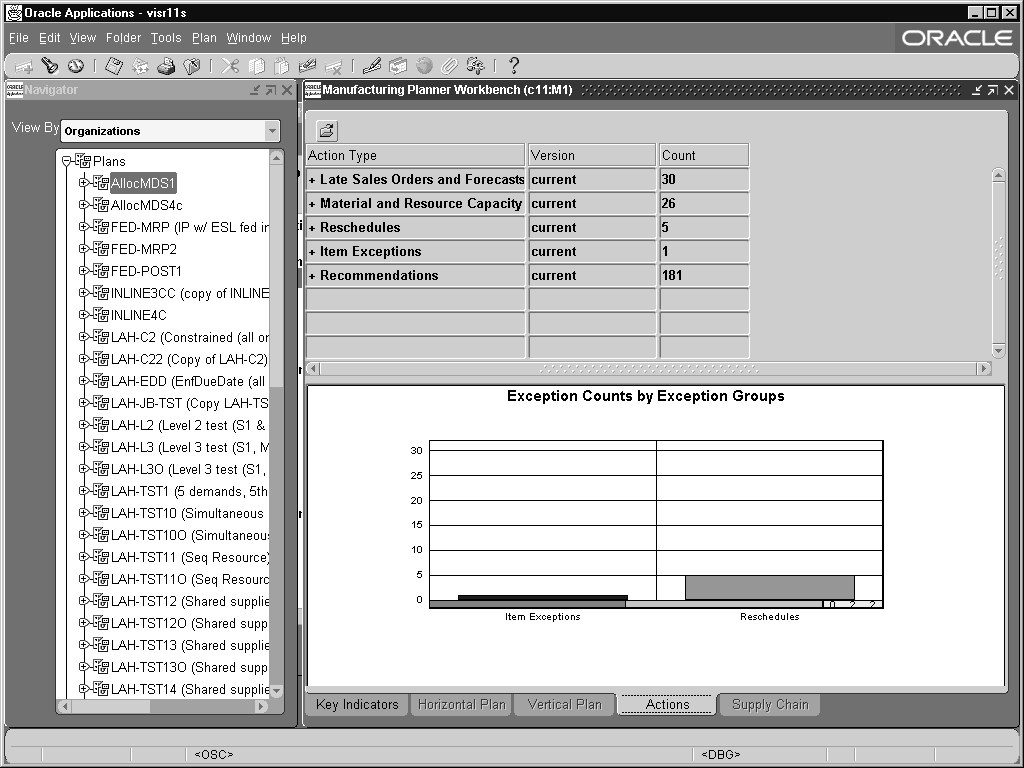Click the actions table scroll down arrow

998,351
